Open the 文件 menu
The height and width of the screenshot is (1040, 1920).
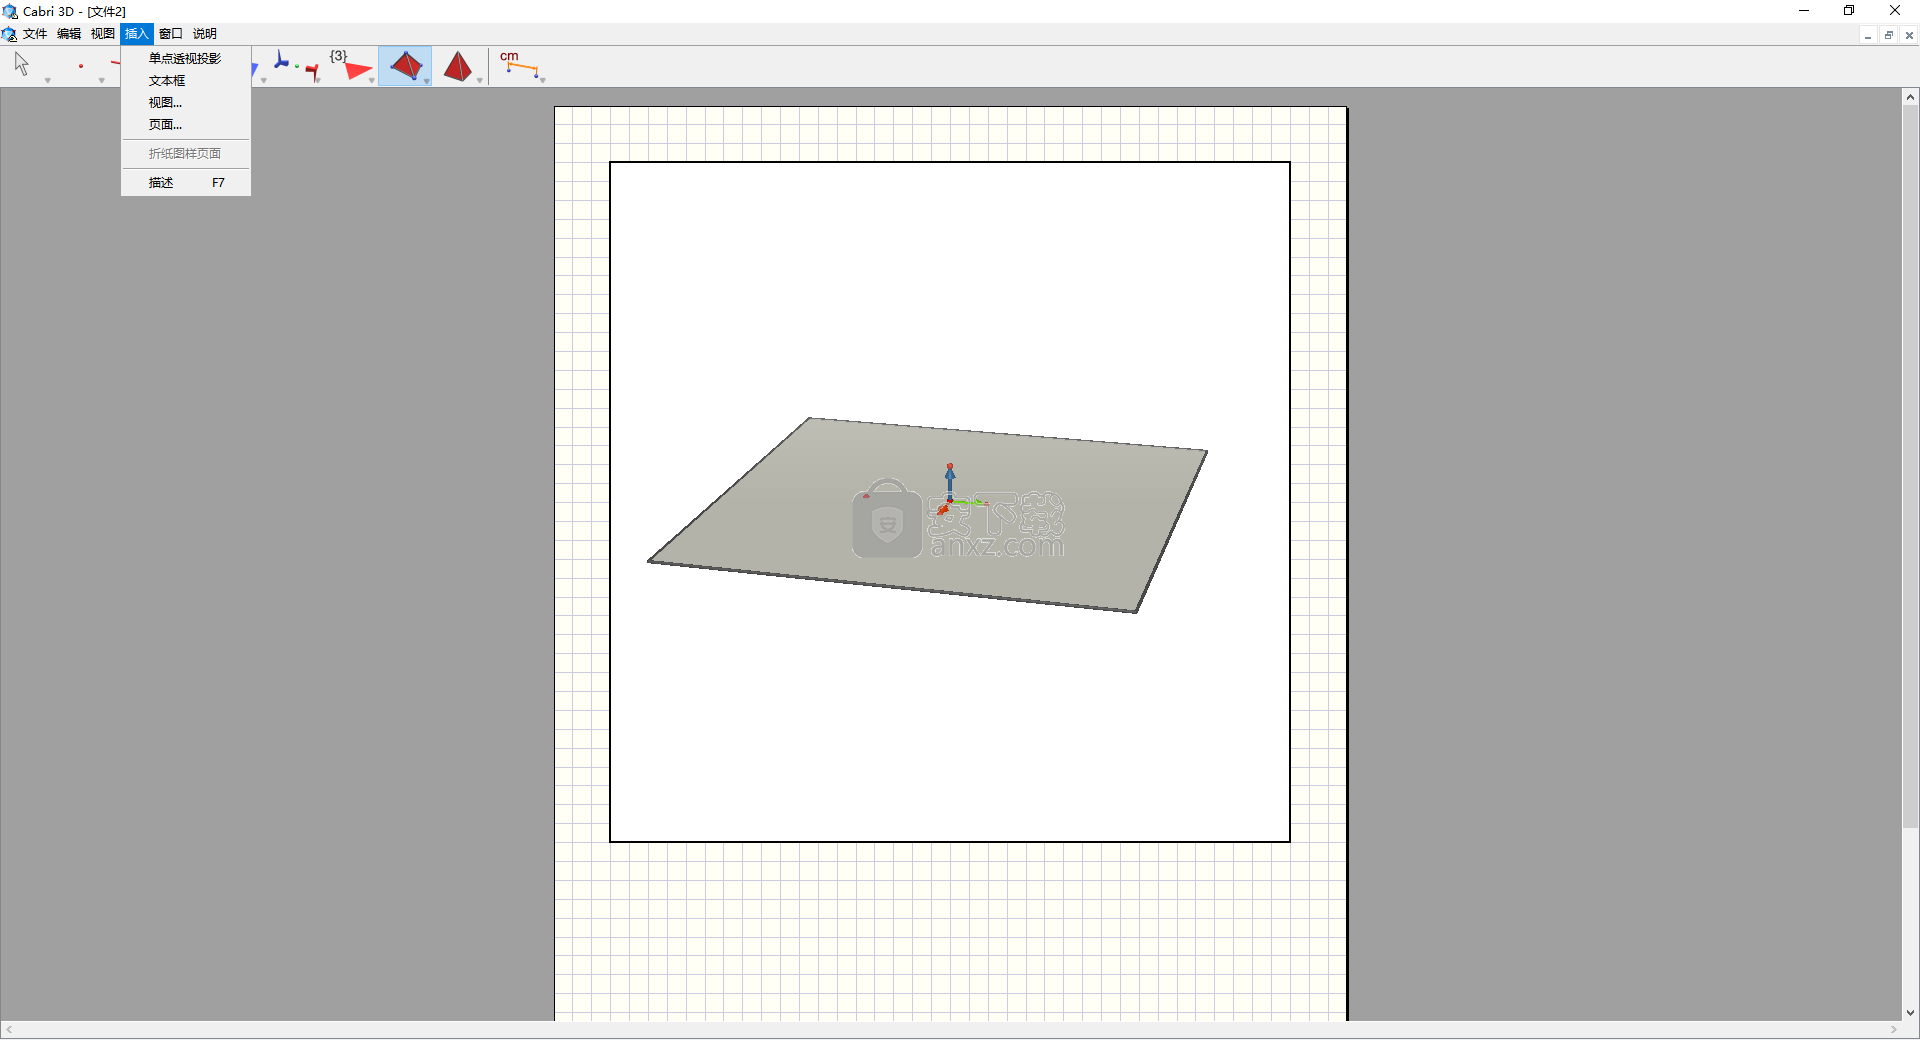[35, 34]
